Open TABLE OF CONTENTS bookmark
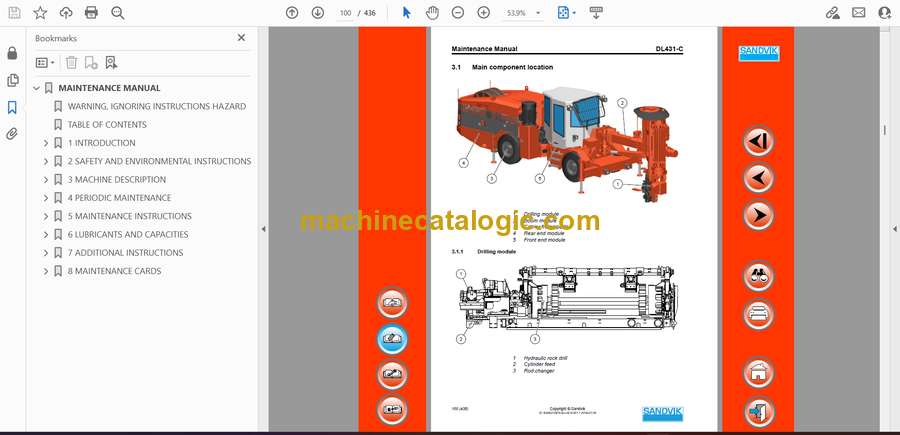900x435 pixels. (107, 125)
